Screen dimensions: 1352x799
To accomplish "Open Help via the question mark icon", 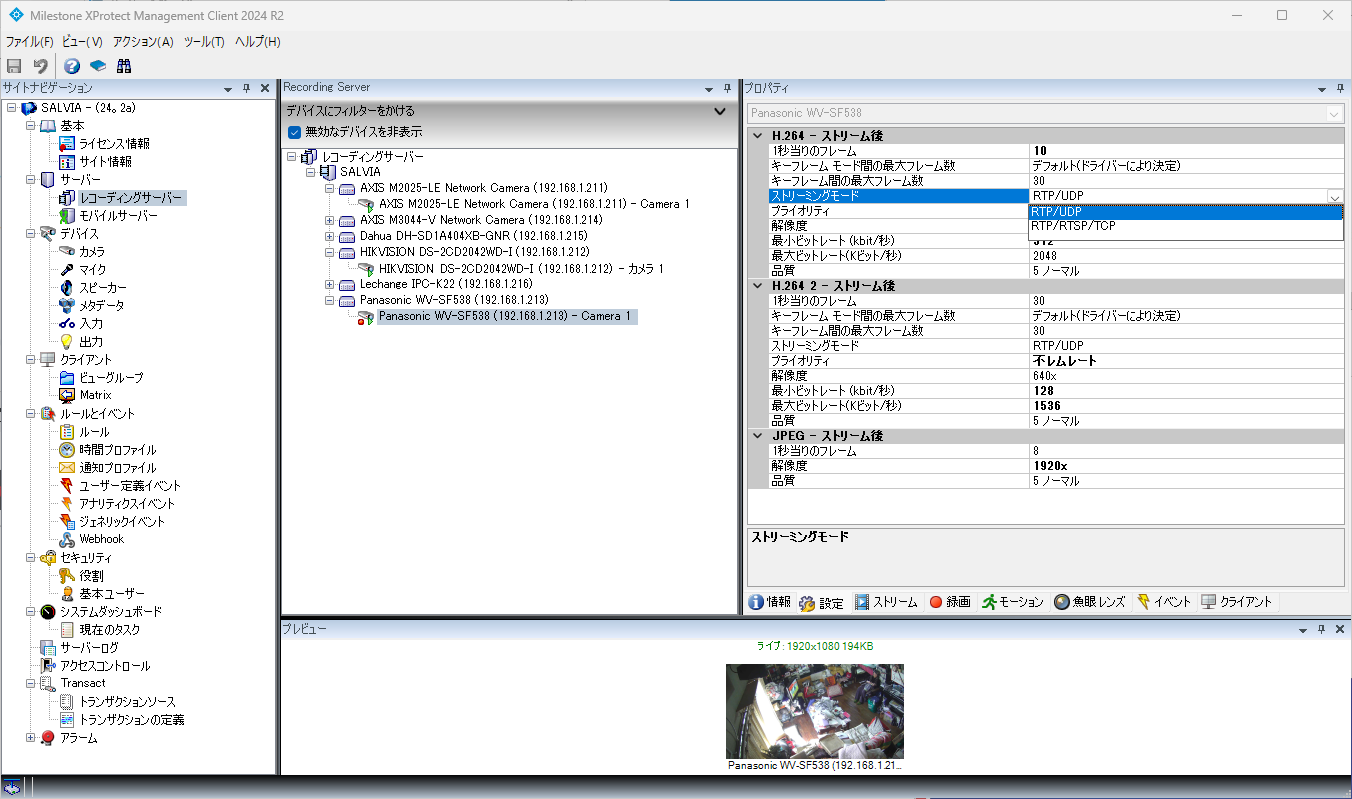I will [72, 66].
